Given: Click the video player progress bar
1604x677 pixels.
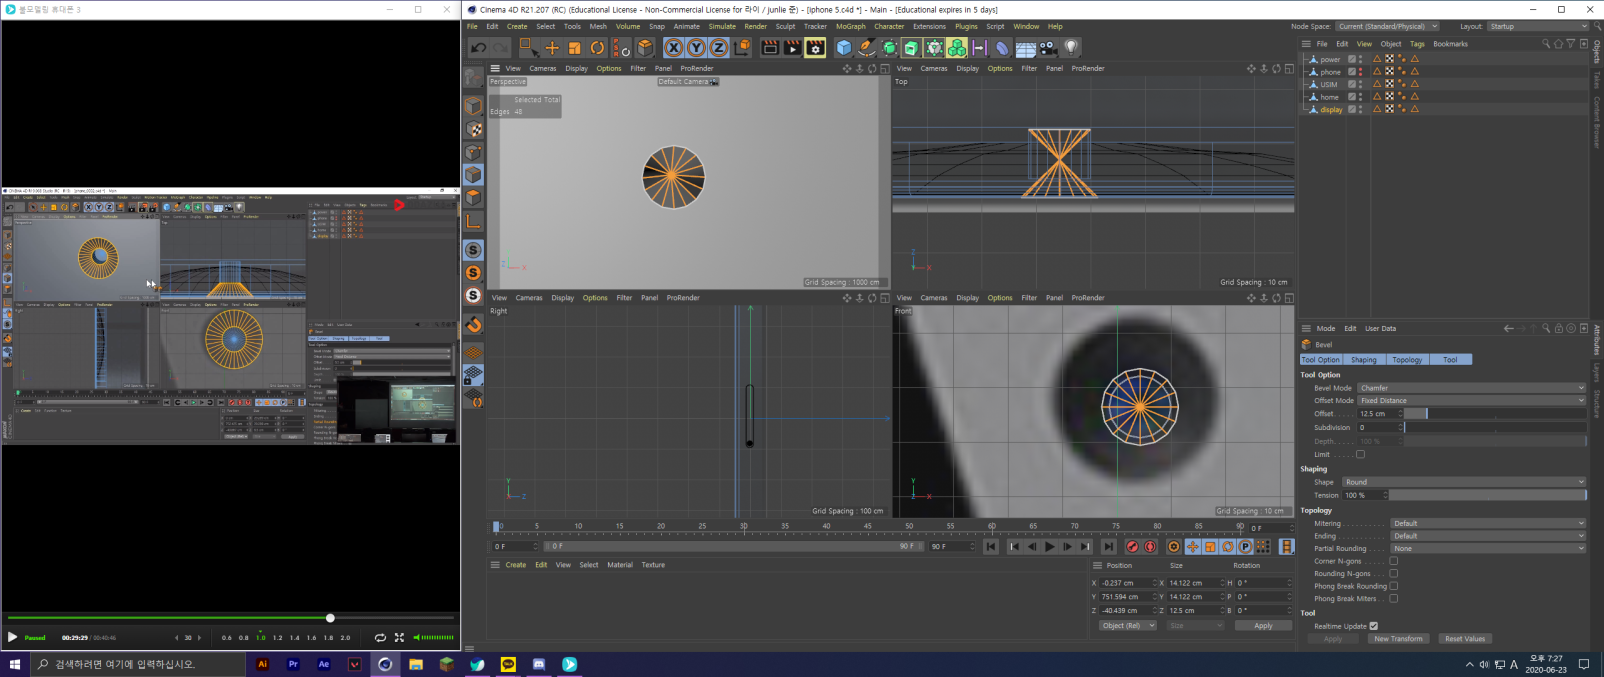Looking at the screenshot, I should pyautogui.click(x=230, y=618).
